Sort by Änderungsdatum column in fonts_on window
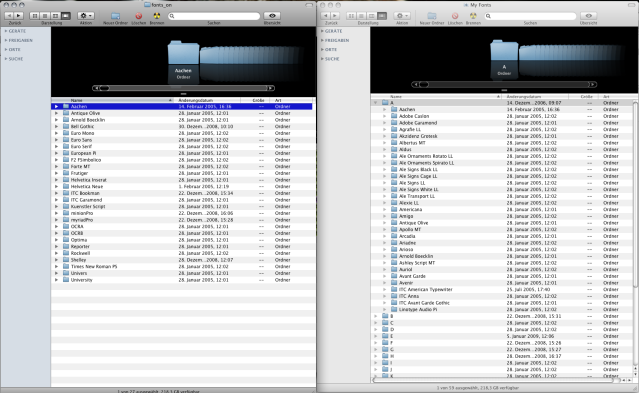This screenshot has height=393, width=639. pyautogui.click(x=208, y=100)
